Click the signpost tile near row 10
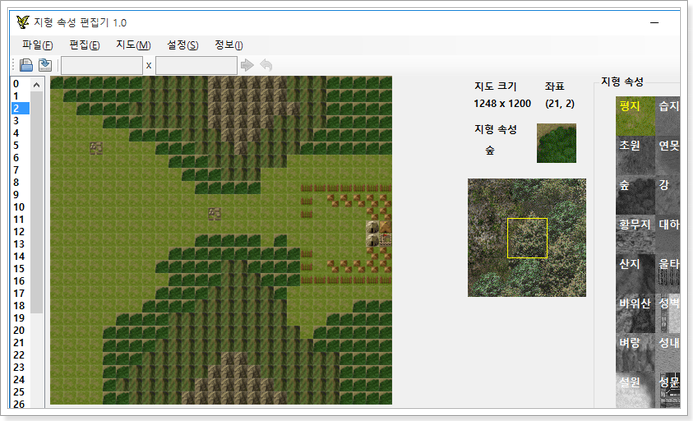Image resolution: width=693 pixels, height=421 pixels. [x=214, y=214]
